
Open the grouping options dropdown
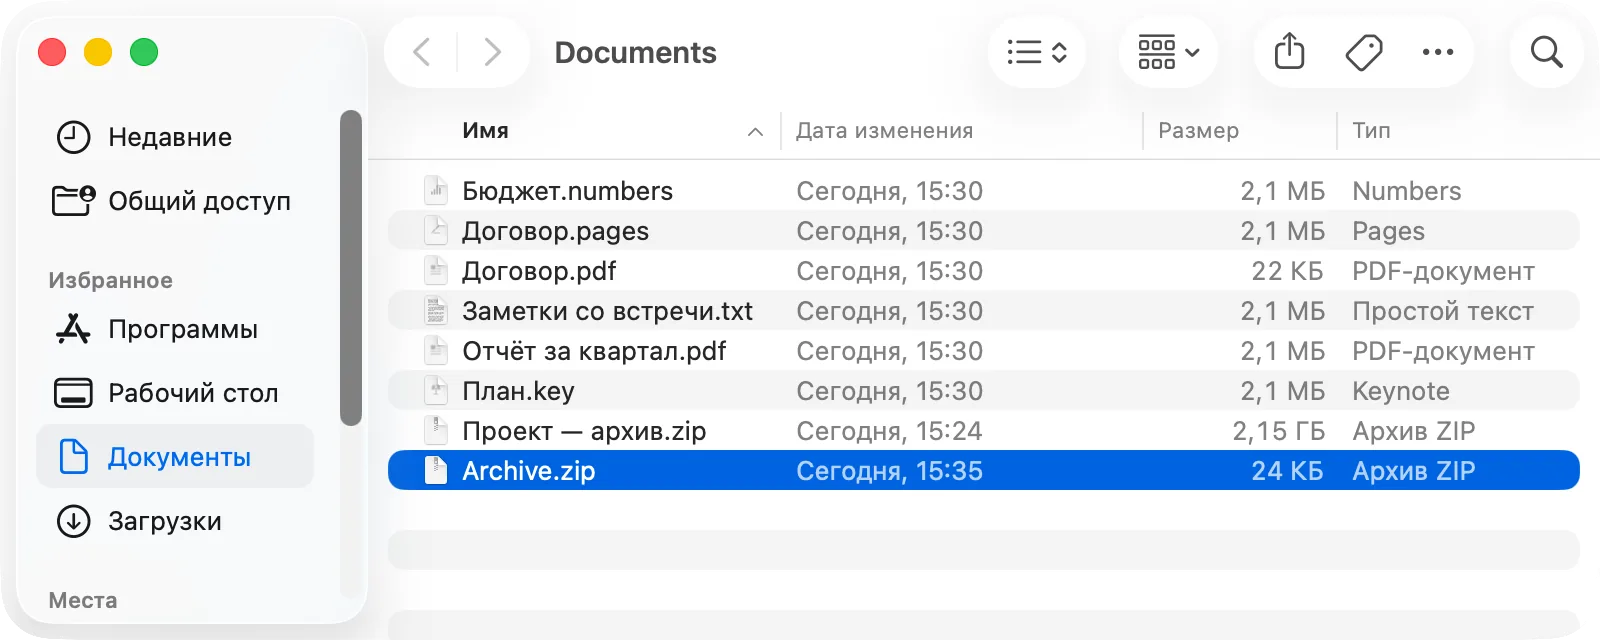point(1168,52)
